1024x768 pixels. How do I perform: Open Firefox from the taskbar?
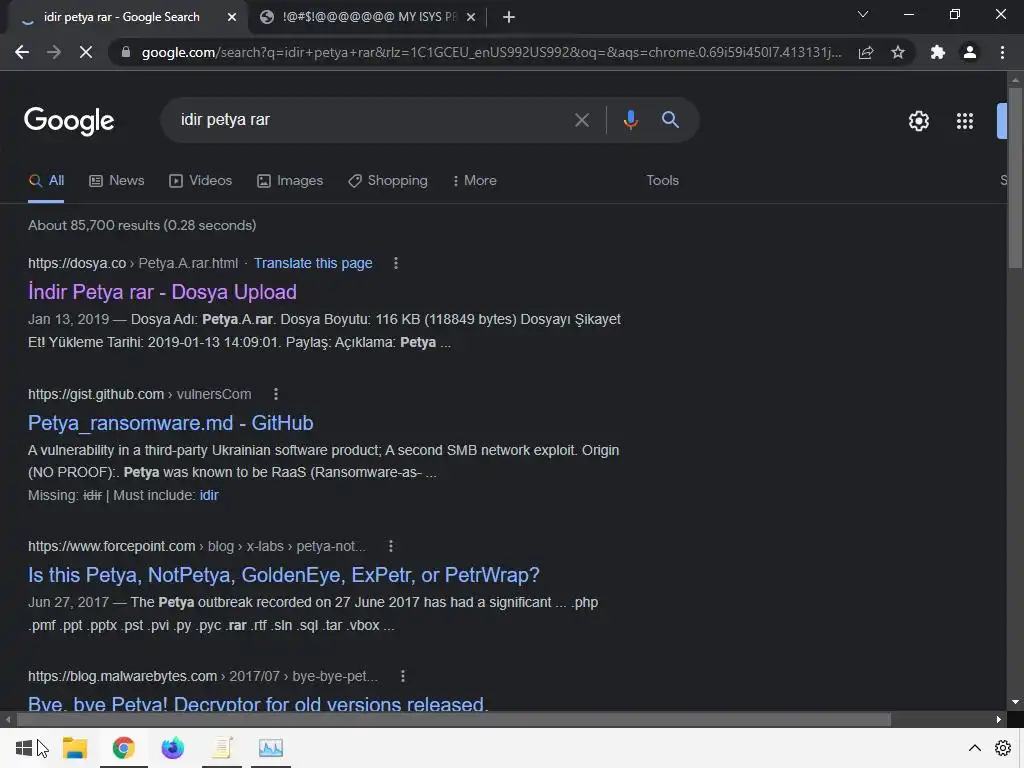point(172,748)
